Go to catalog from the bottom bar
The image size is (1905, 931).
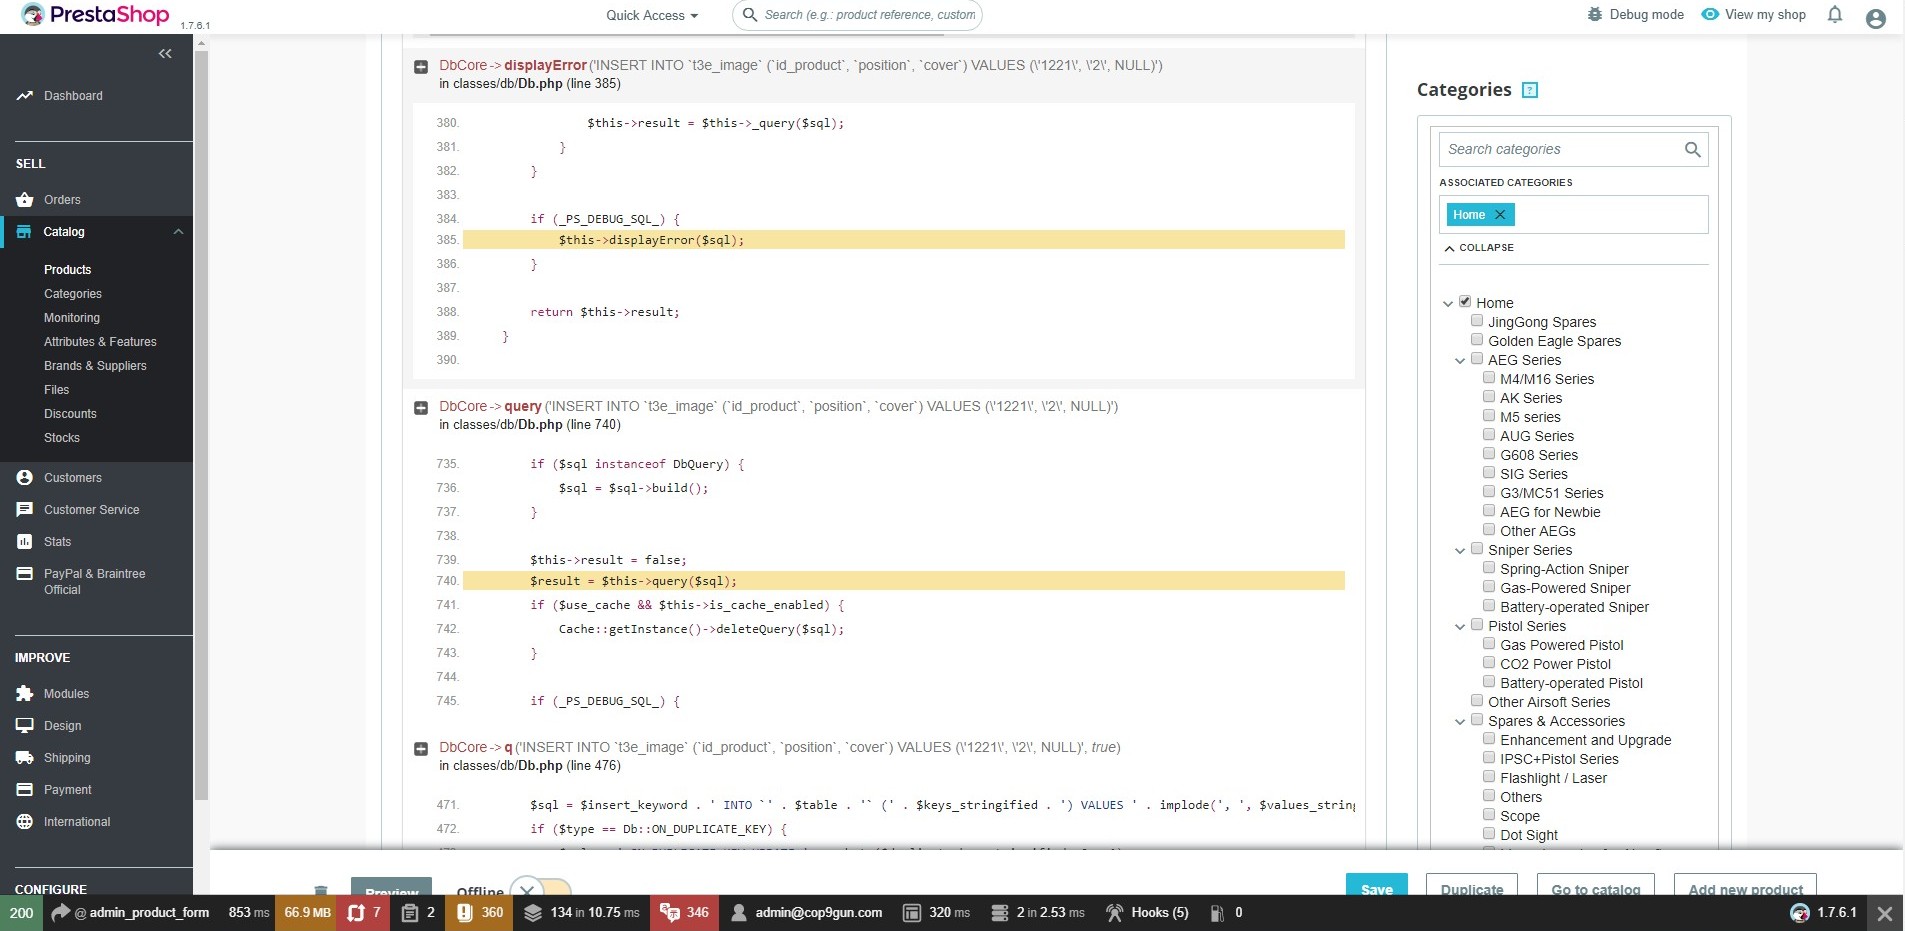pyautogui.click(x=1594, y=889)
